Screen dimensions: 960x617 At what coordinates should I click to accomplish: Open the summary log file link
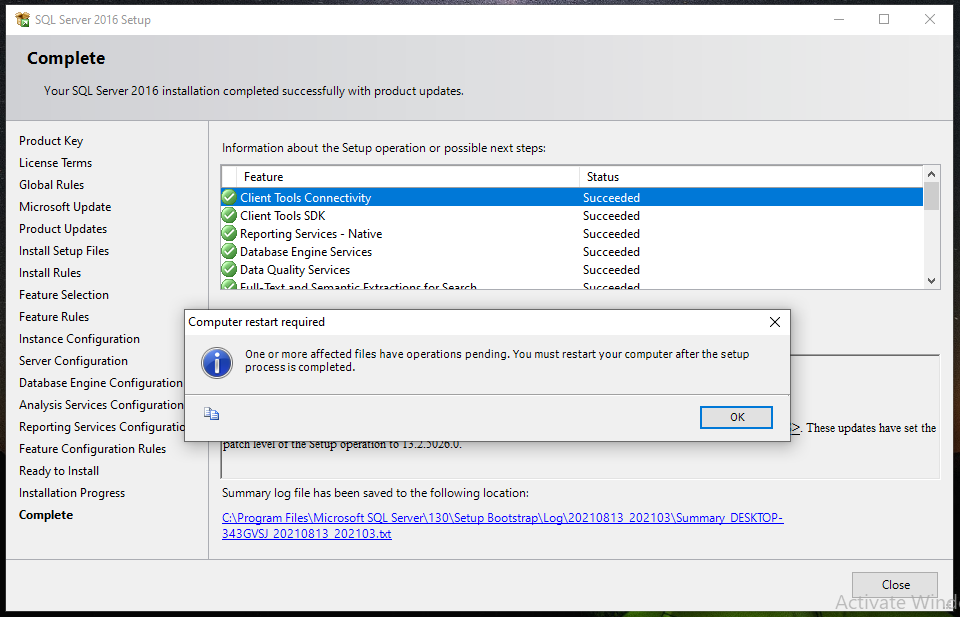[502, 525]
